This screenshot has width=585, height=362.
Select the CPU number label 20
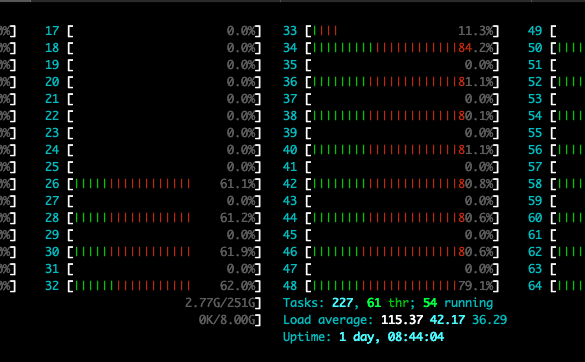(x=52, y=82)
